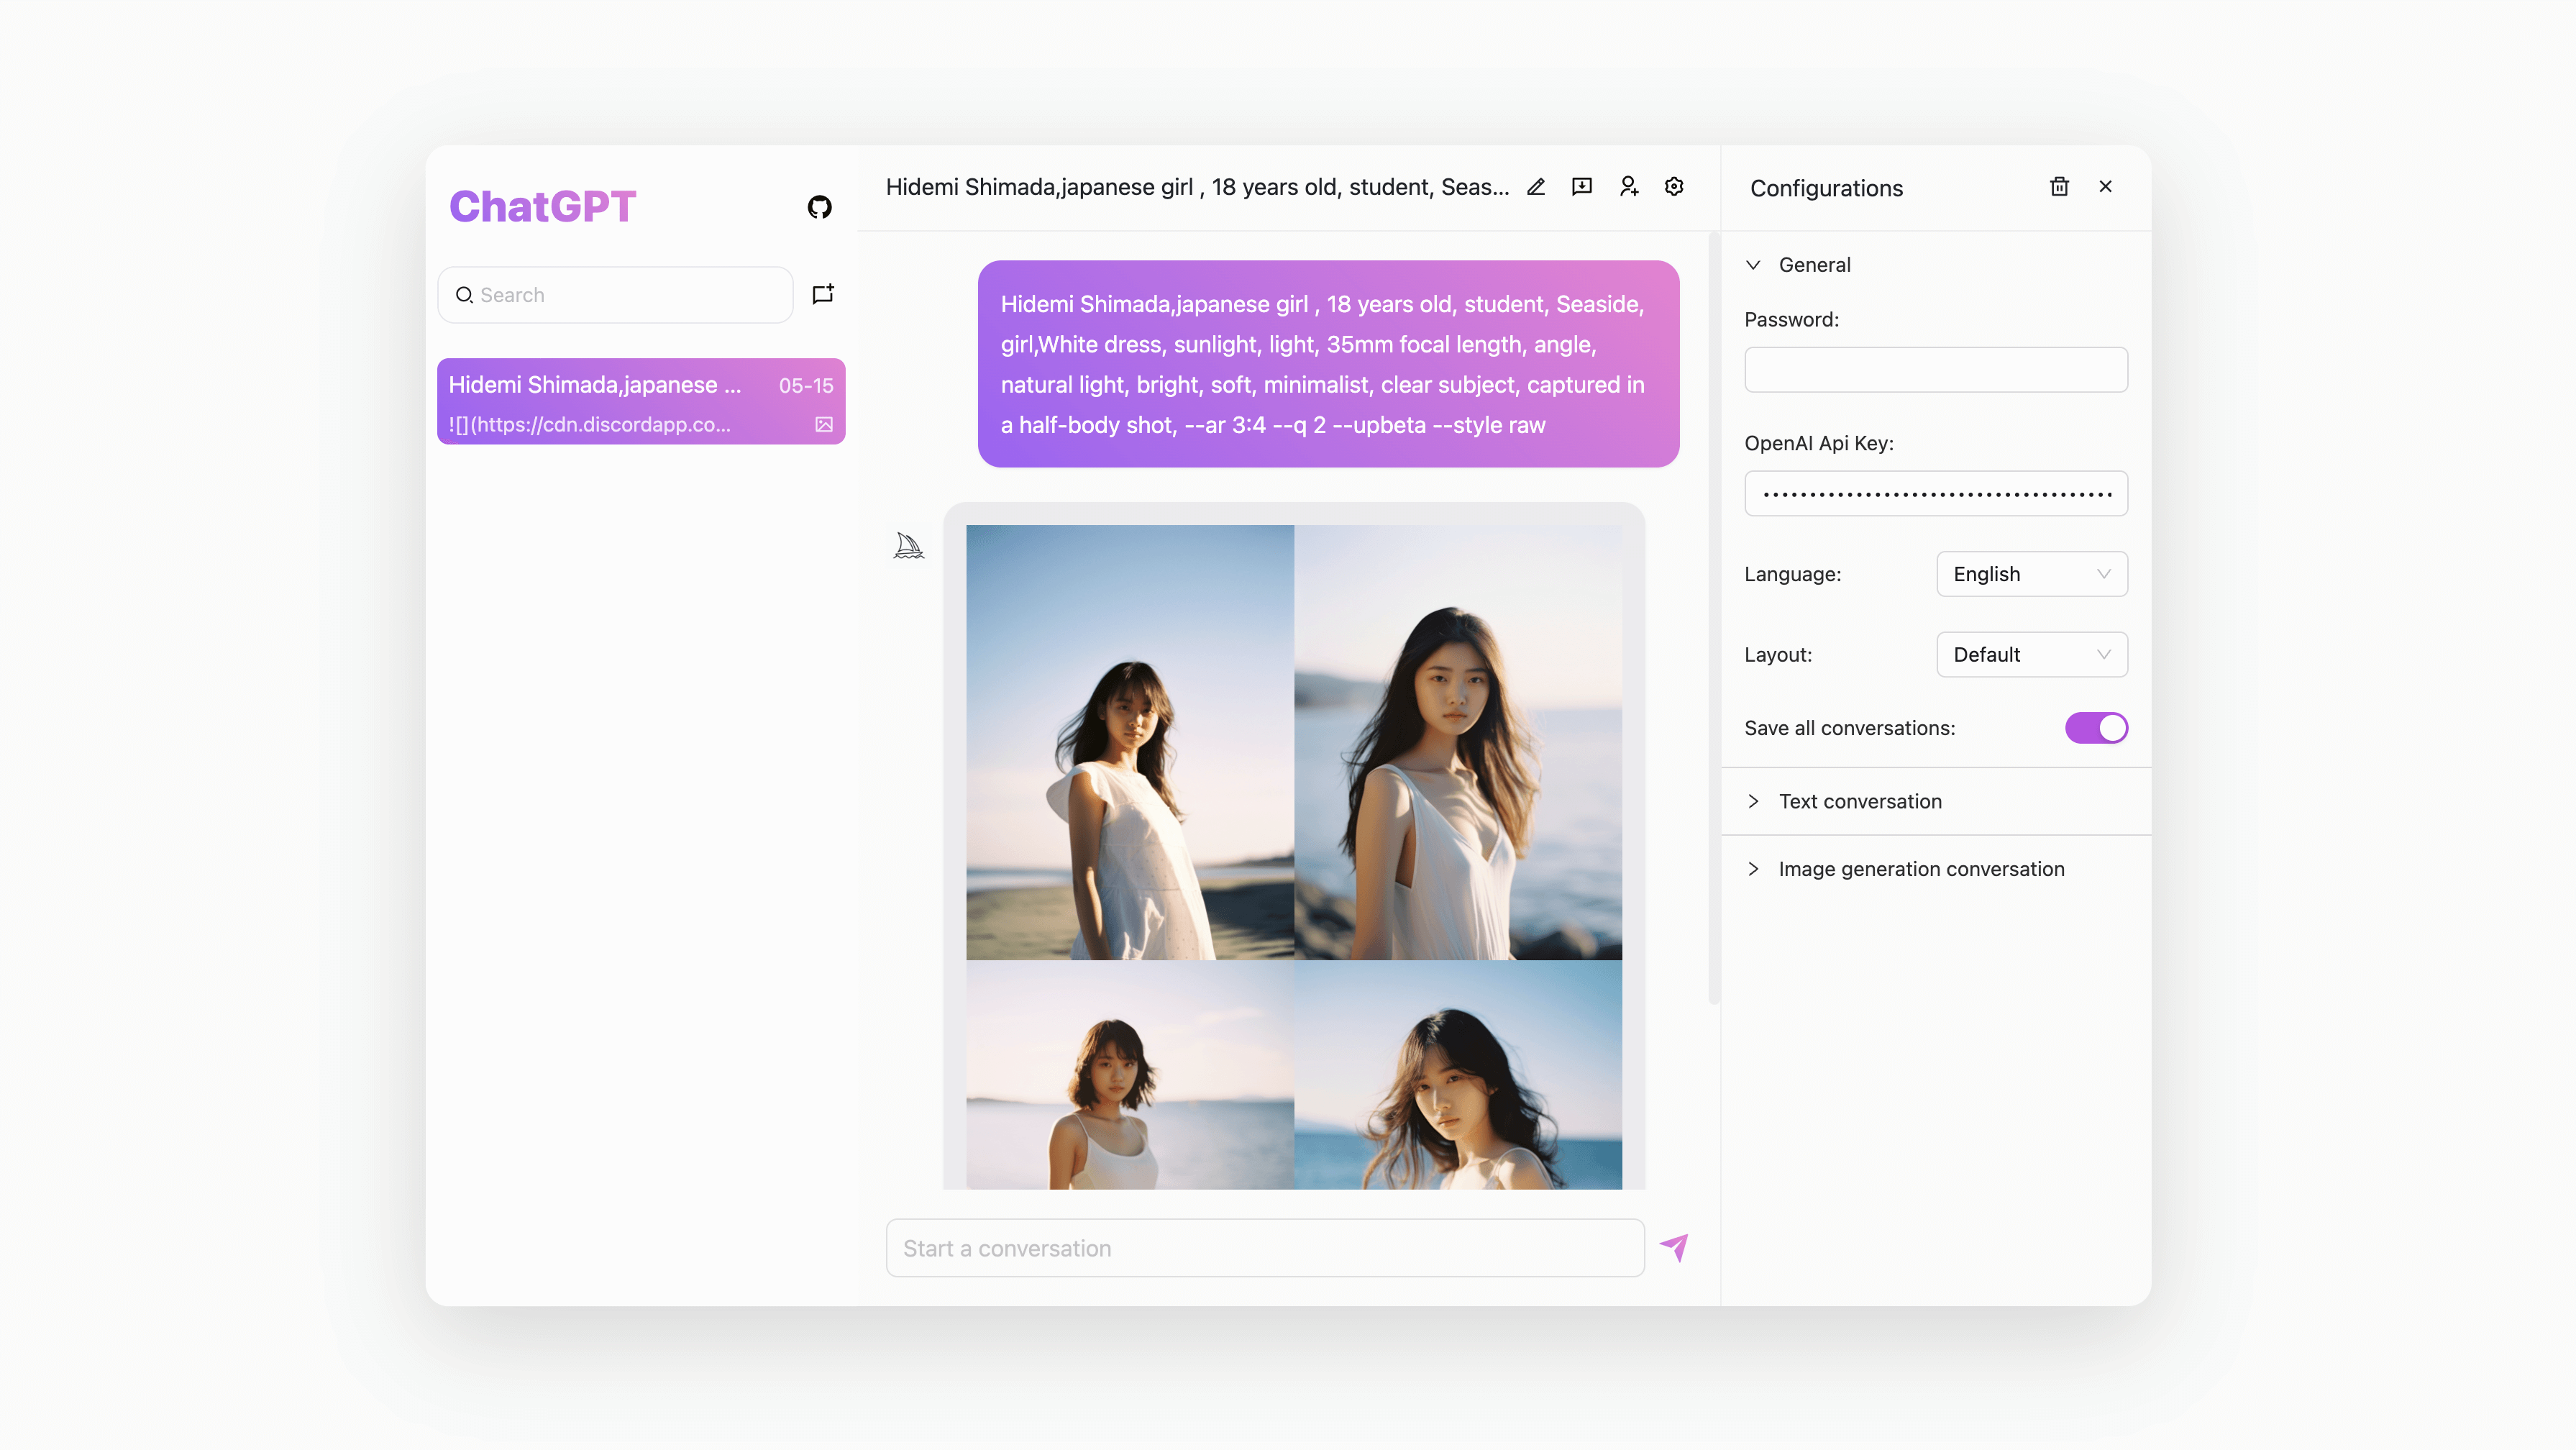Click the chat export icon in header

(1582, 187)
